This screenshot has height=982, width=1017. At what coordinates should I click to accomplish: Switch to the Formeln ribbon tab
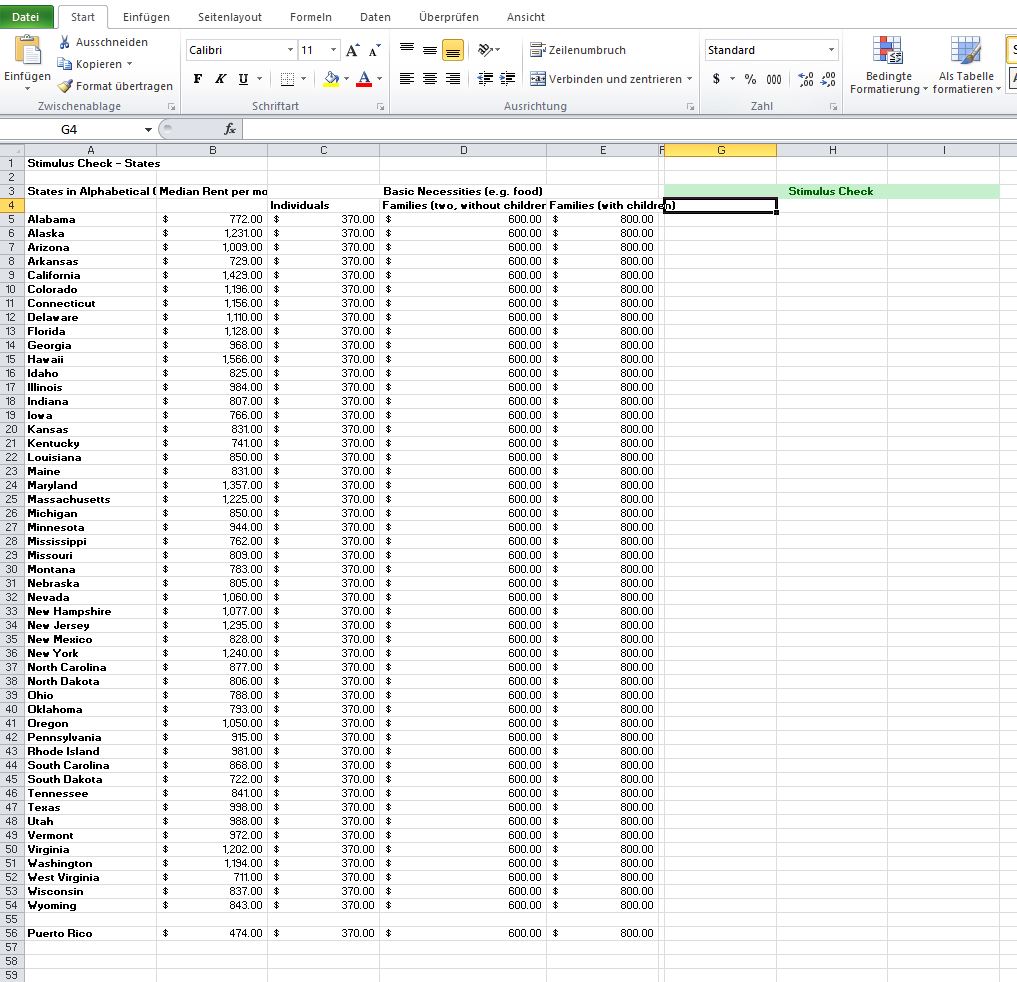point(310,17)
